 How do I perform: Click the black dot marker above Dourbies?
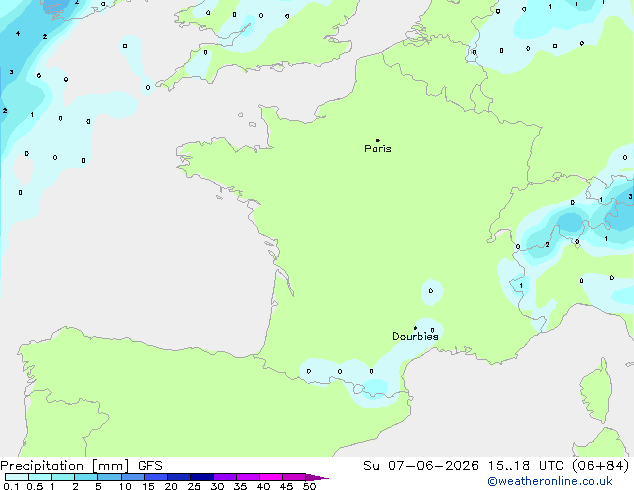(x=415, y=328)
